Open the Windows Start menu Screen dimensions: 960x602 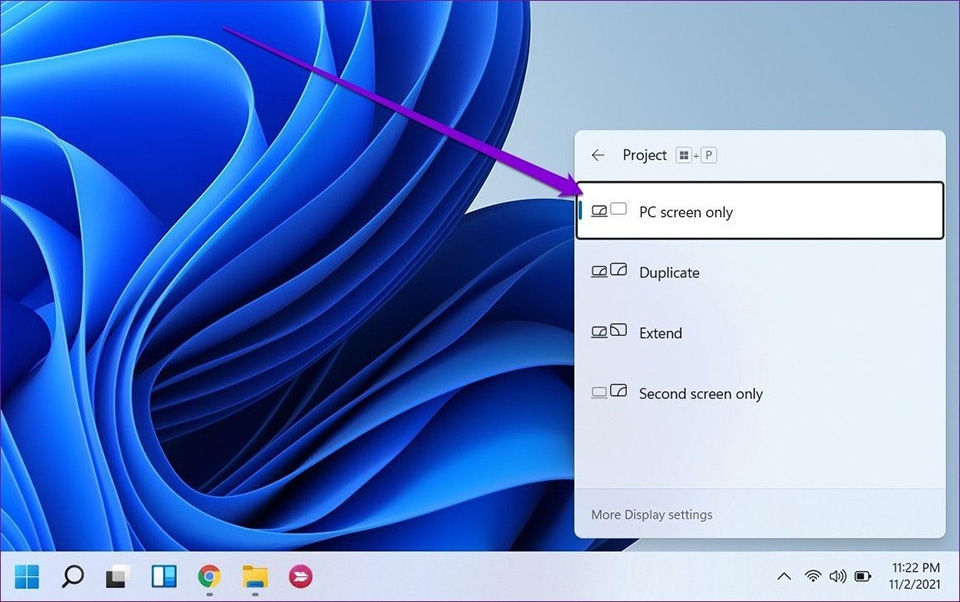[27, 576]
